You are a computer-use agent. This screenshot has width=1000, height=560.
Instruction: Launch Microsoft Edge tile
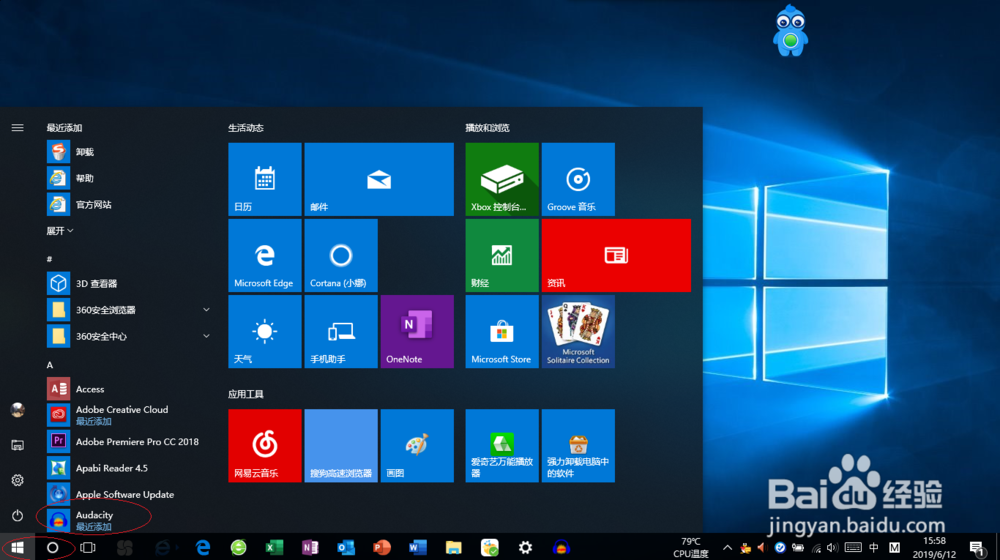pos(265,255)
